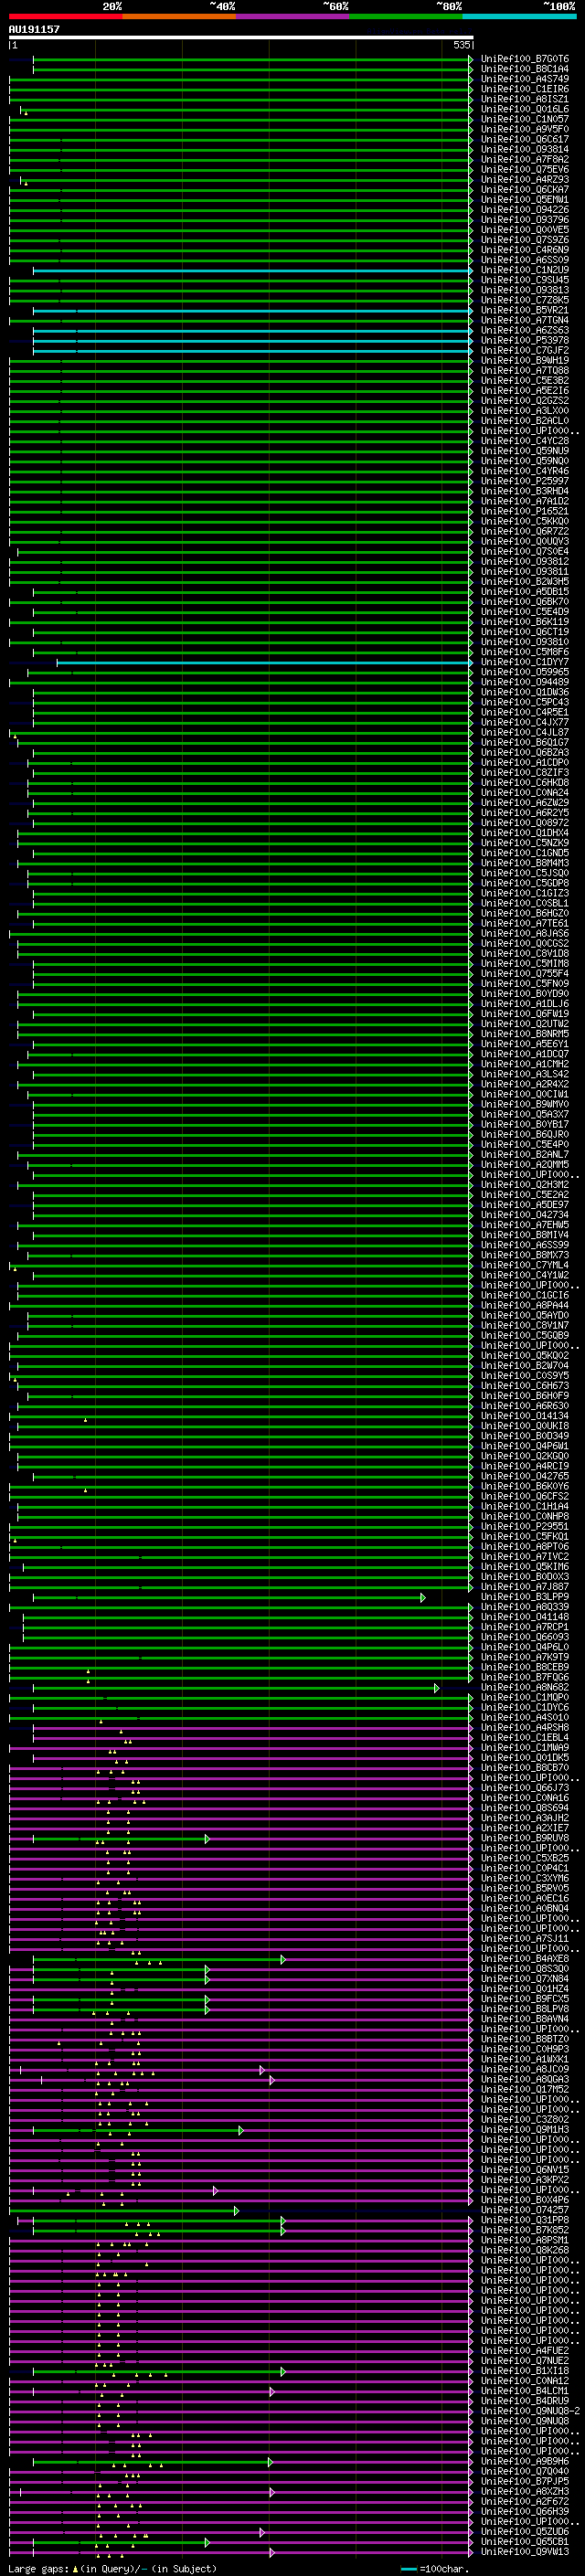Viewport: 585px width, 2576px height.
Task: Open hit UniRef100_C1EIR6
Action: 524,89
